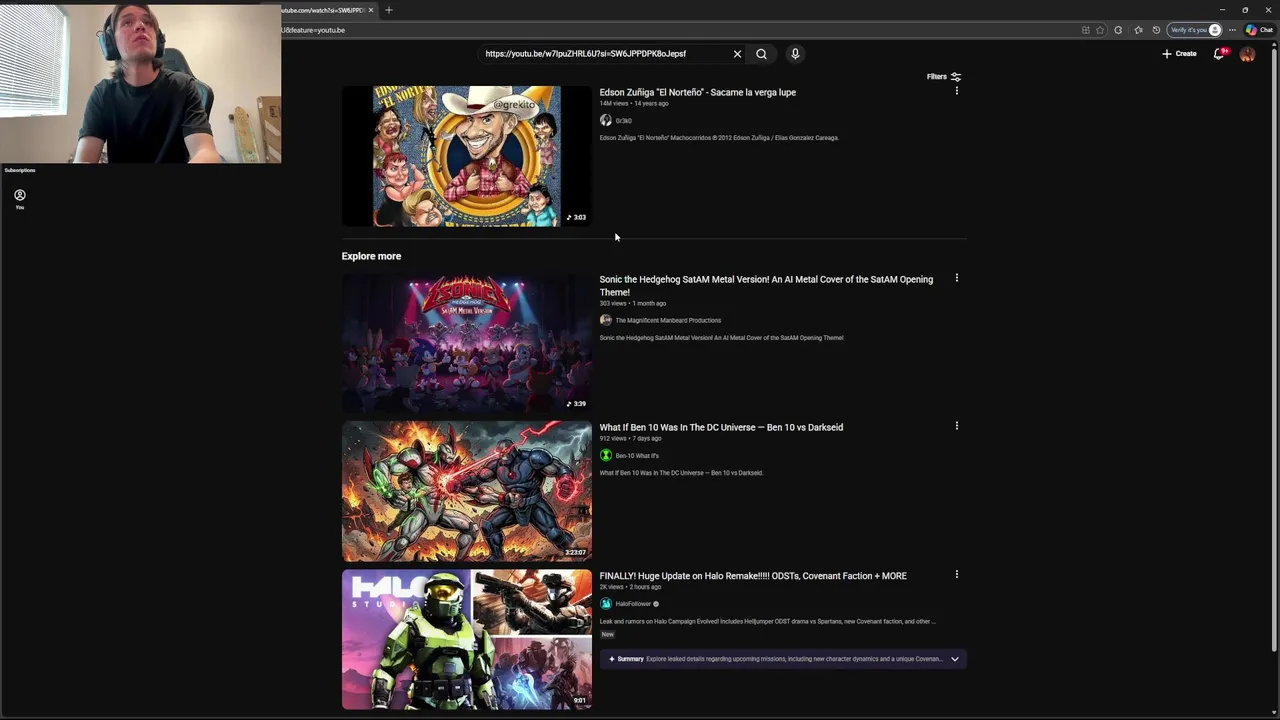Click the YouTube search magnifier button
This screenshot has width=1280, height=720.
(x=761, y=54)
